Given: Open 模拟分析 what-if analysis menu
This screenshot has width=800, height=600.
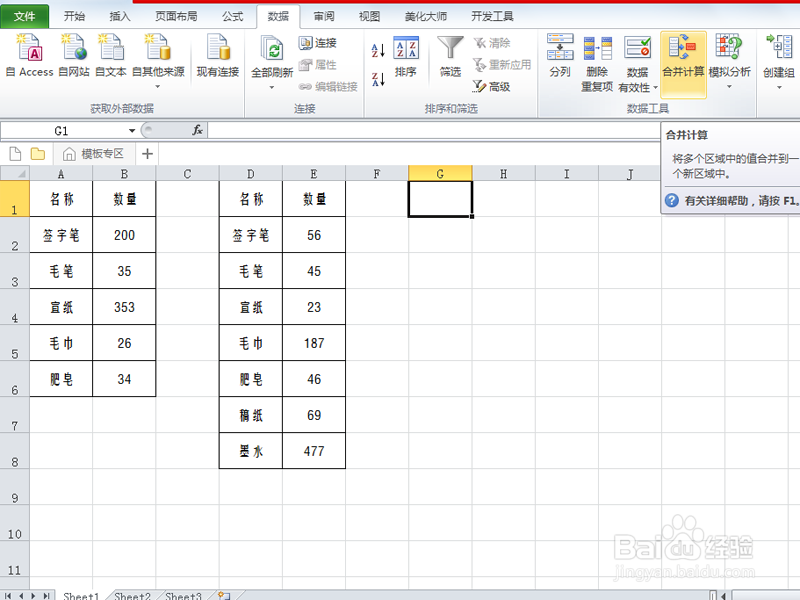Looking at the screenshot, I should (x=729, y=61).
